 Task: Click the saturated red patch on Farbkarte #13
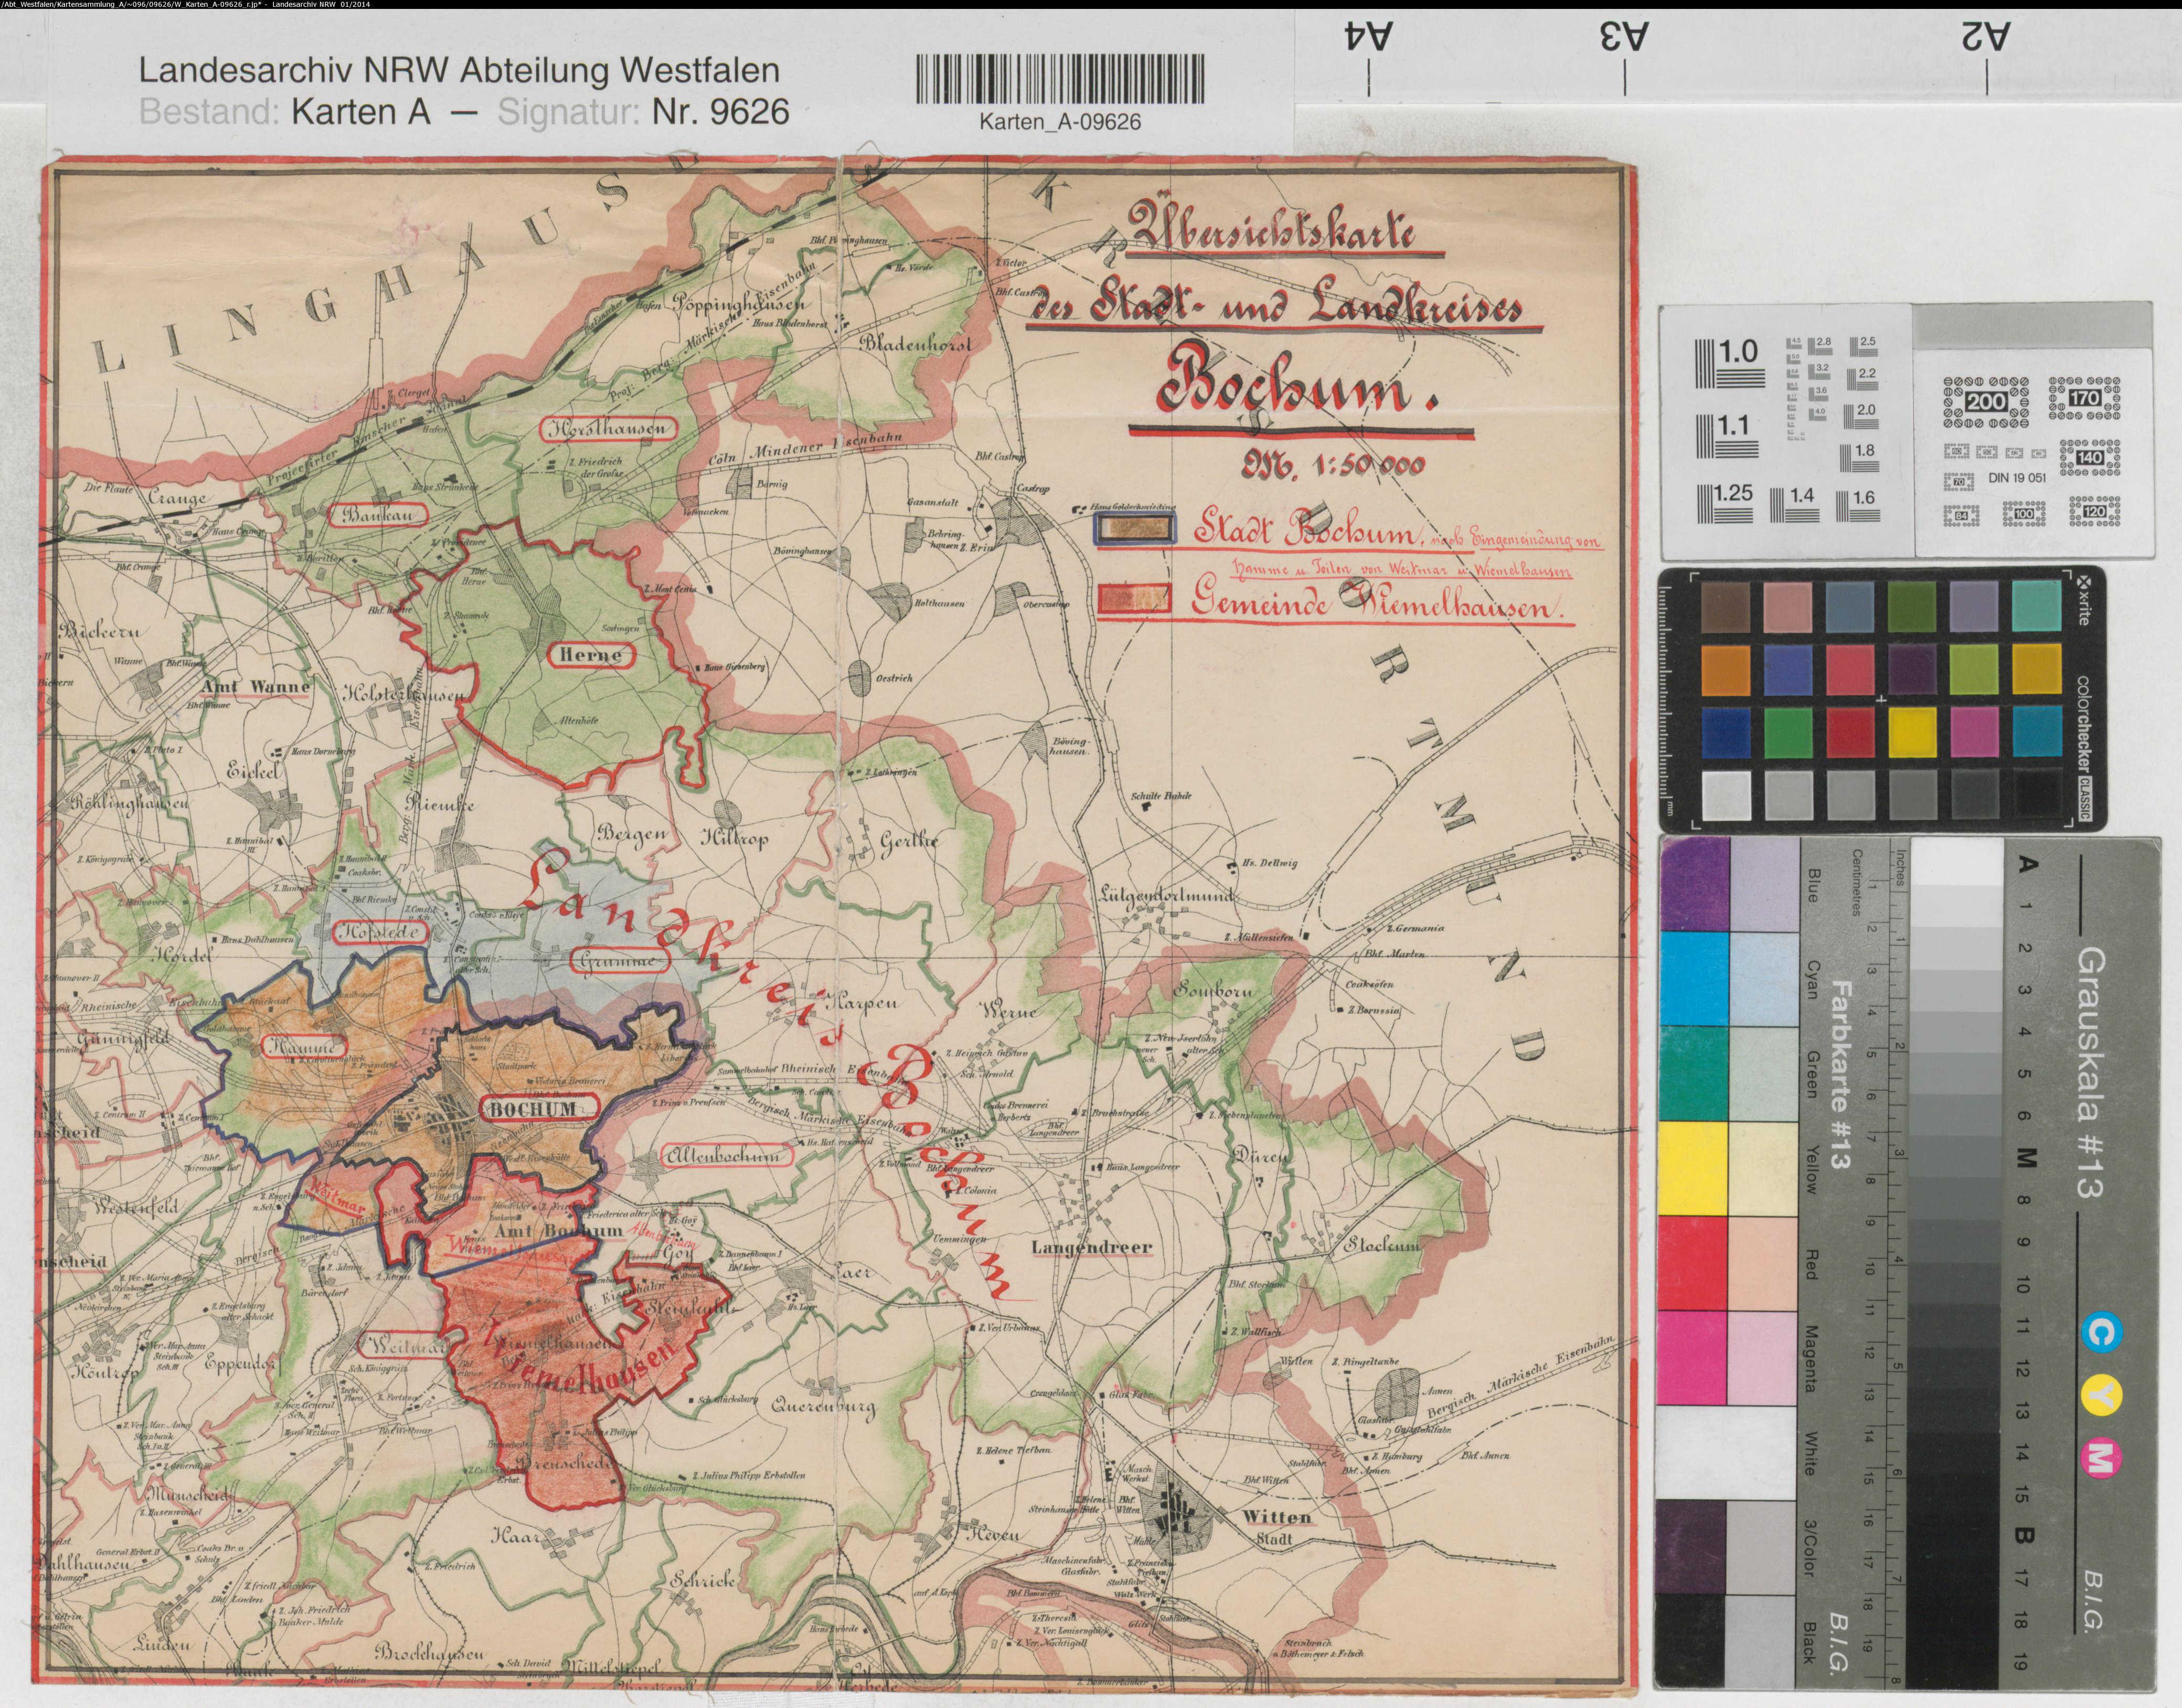1694,1263
